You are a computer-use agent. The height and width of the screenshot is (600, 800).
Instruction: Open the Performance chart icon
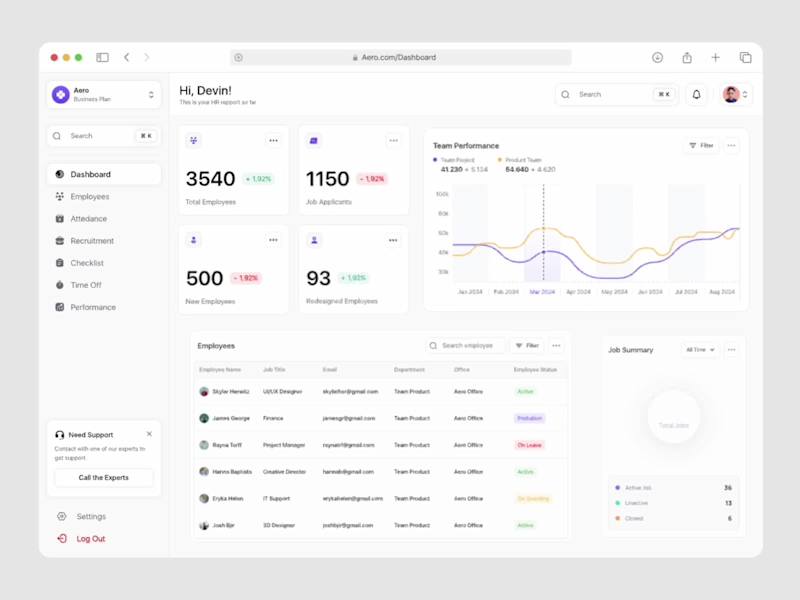pos(62,307)
